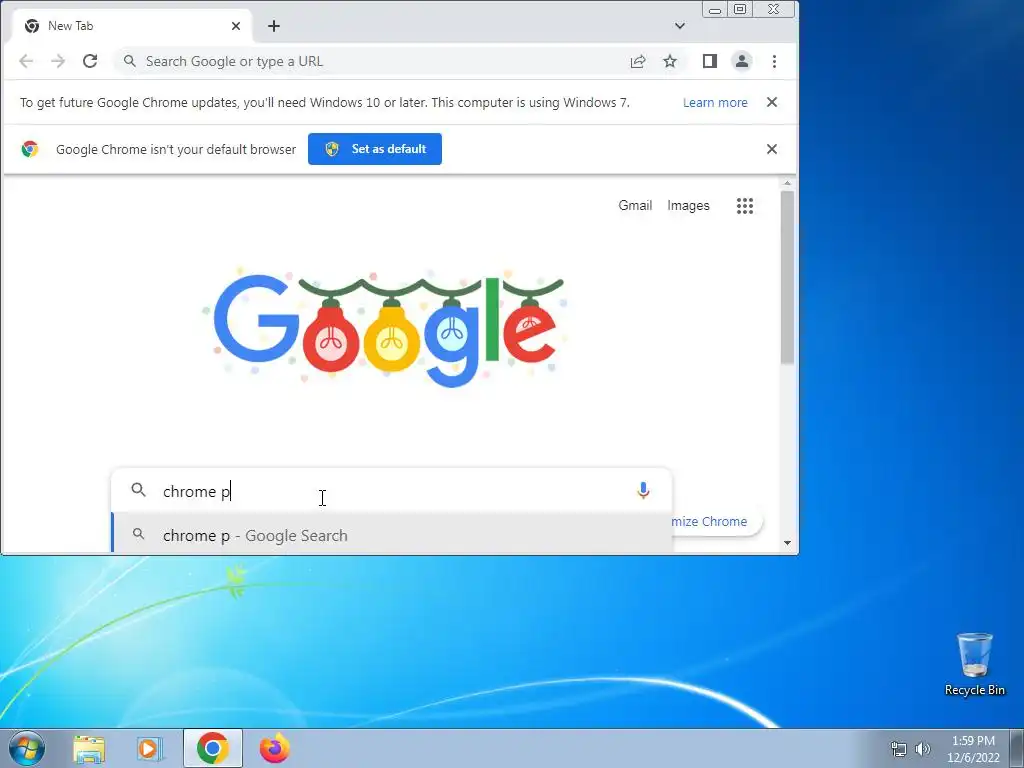Dismiss the default browser infobar
This screenshot has height=768, width=1024.
coord(772,149)
